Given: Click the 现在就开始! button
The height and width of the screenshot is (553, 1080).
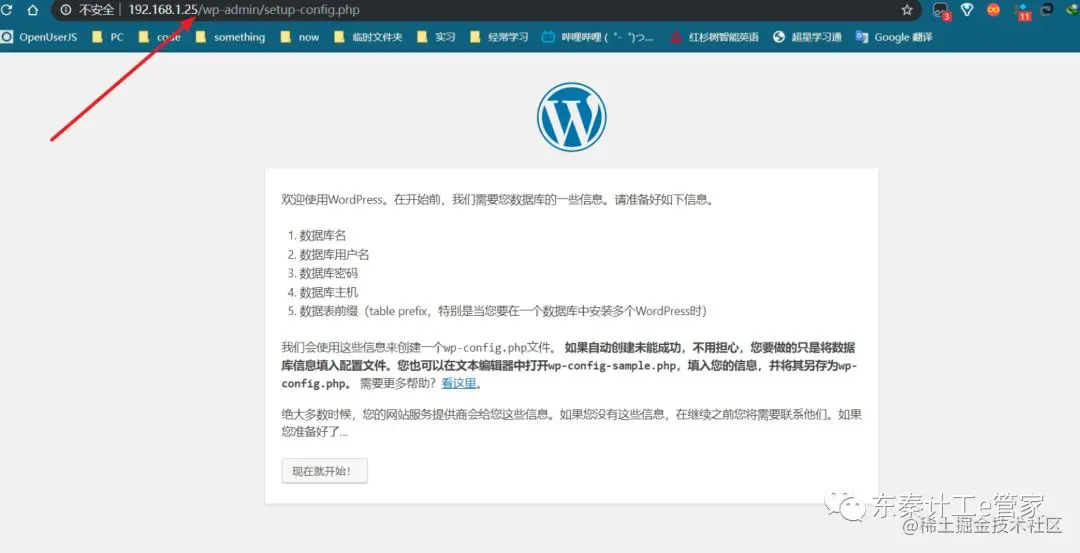Looking at the screenshot, I should (x=324, y=471).
